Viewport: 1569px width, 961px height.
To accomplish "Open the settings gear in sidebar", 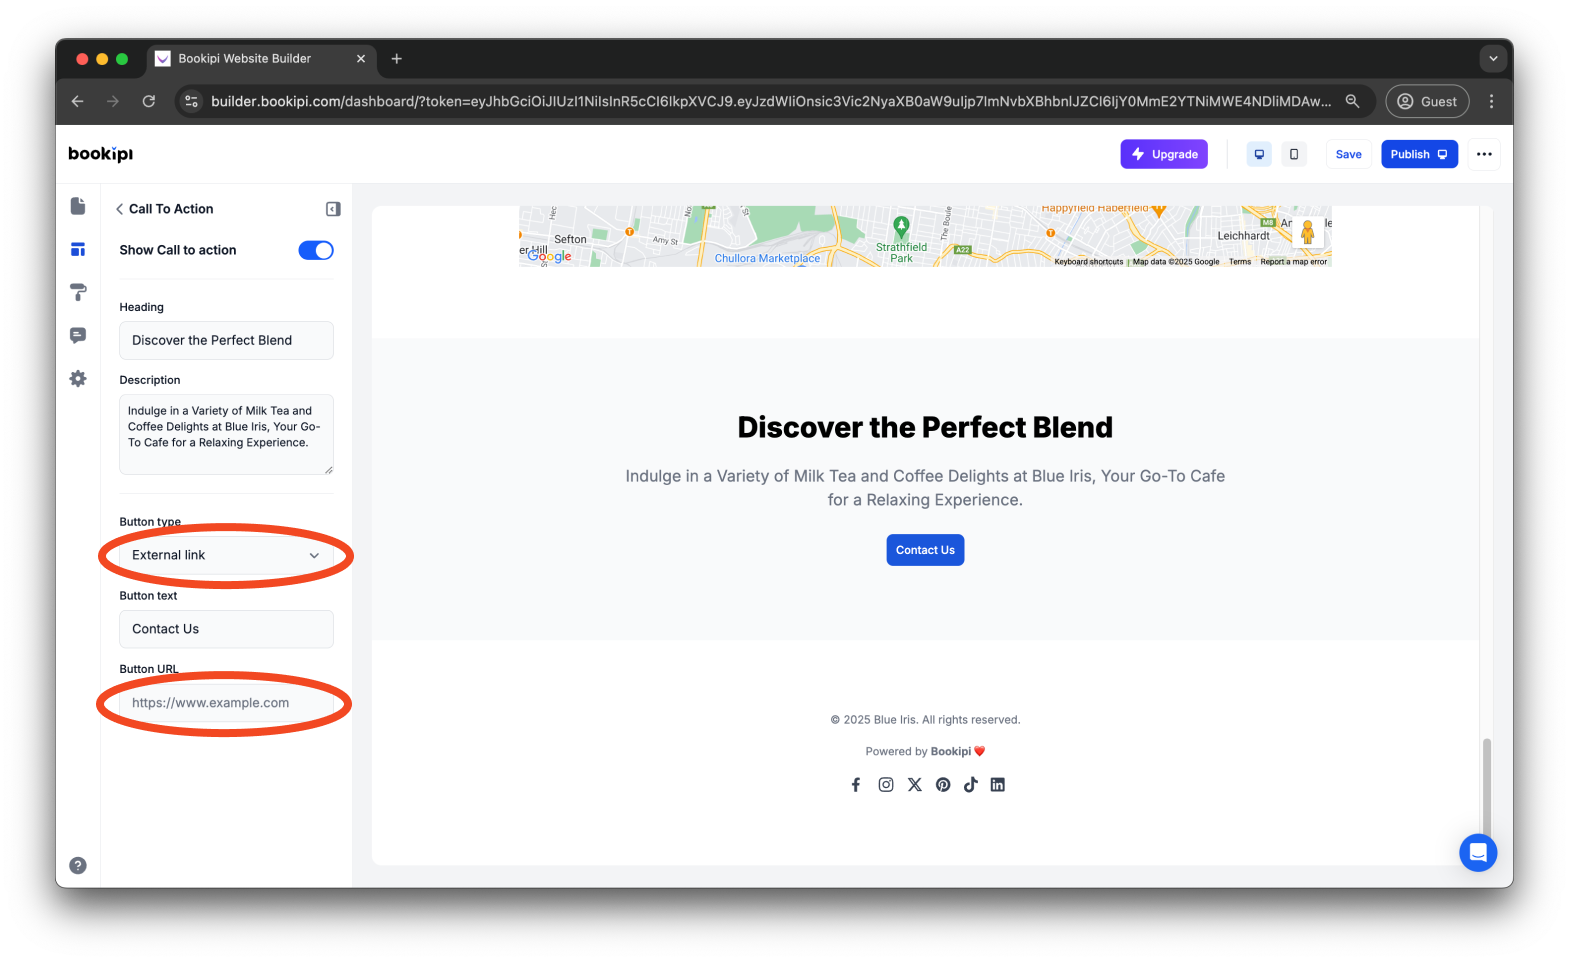I will tap(78, 379).
